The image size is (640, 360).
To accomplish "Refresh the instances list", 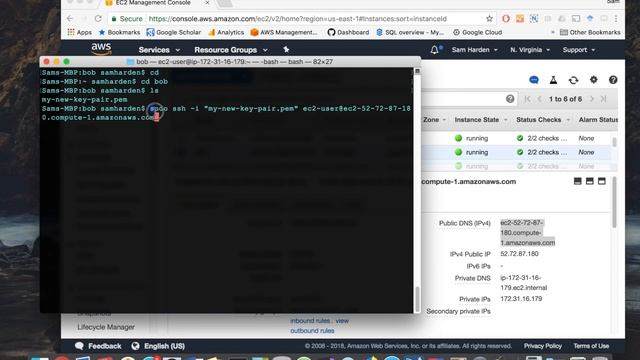I will click(x=573, y=80).
